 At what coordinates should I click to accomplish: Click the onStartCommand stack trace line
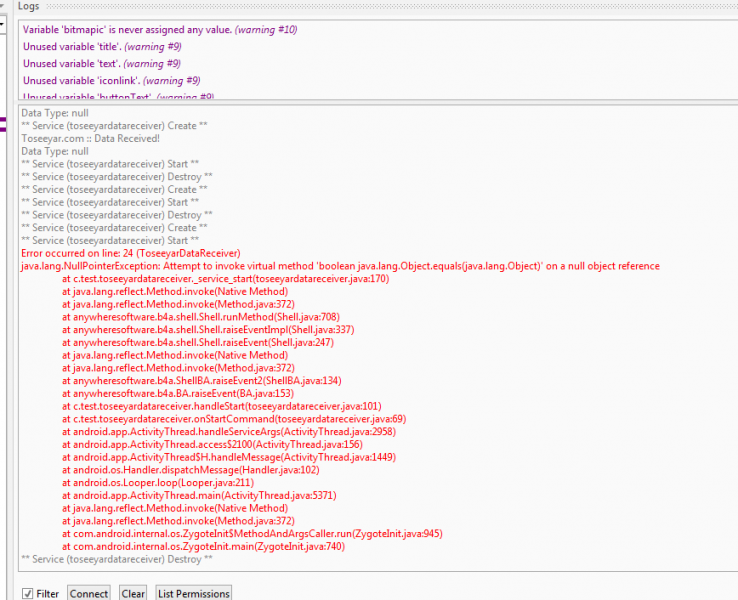tap(233, 419)
